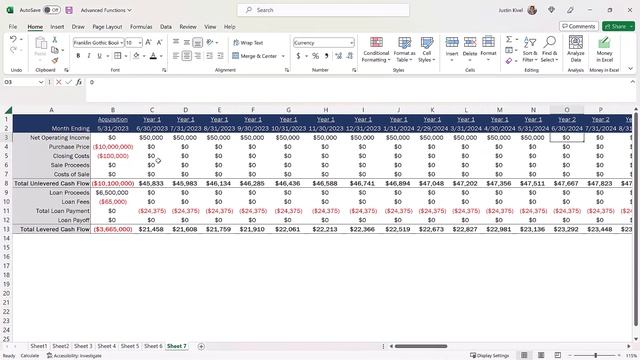640x360 pixels.
Task: Open the Sheet 5 worksheet tab
Action: click(130, 346)
